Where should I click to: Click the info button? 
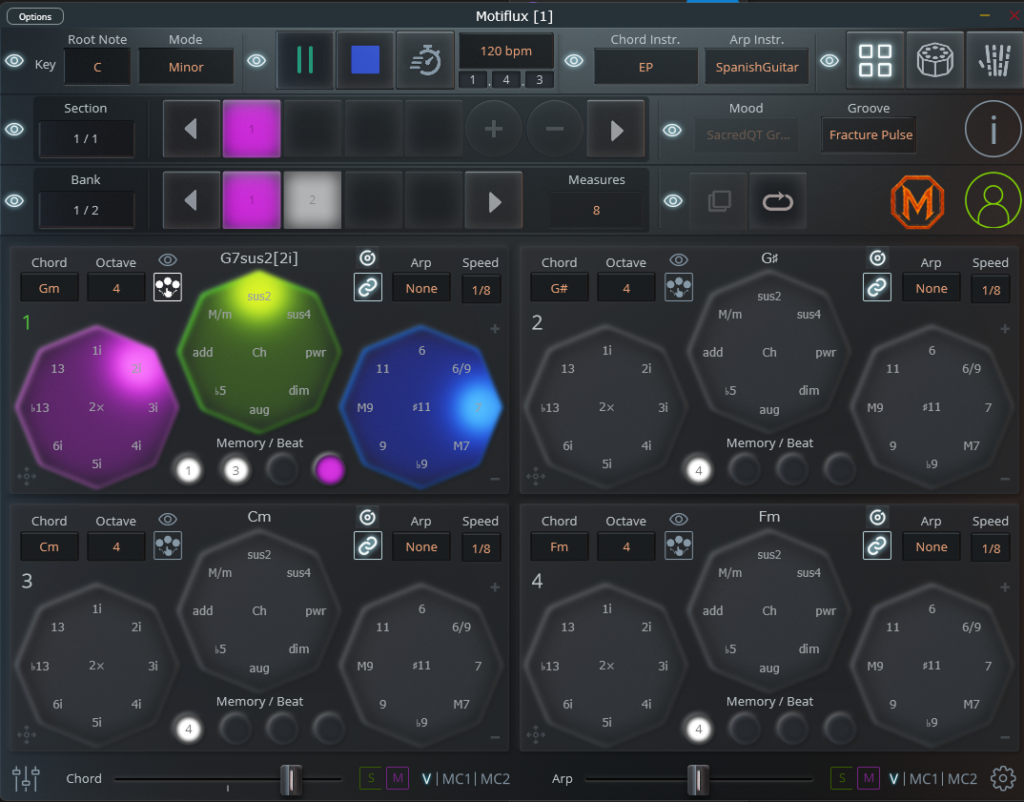pyautogui.click(x=993, y=129)
